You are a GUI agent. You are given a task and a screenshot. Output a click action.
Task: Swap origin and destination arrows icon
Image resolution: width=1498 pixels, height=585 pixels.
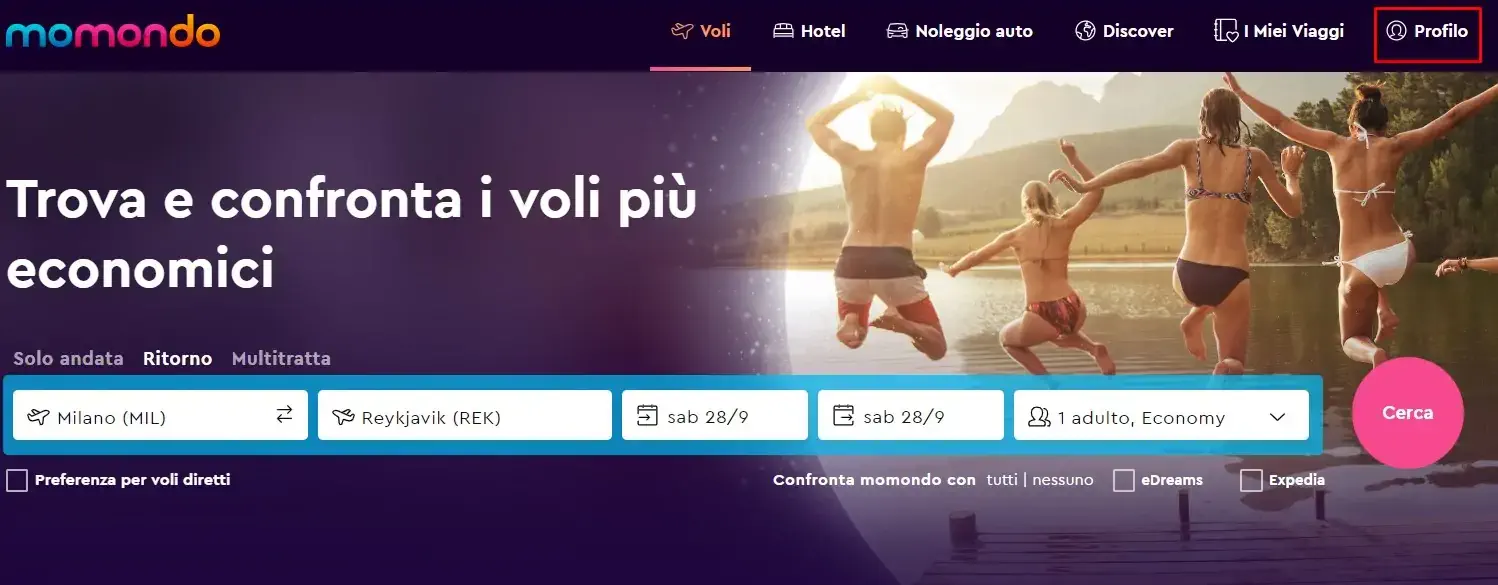tap(285, 414)
